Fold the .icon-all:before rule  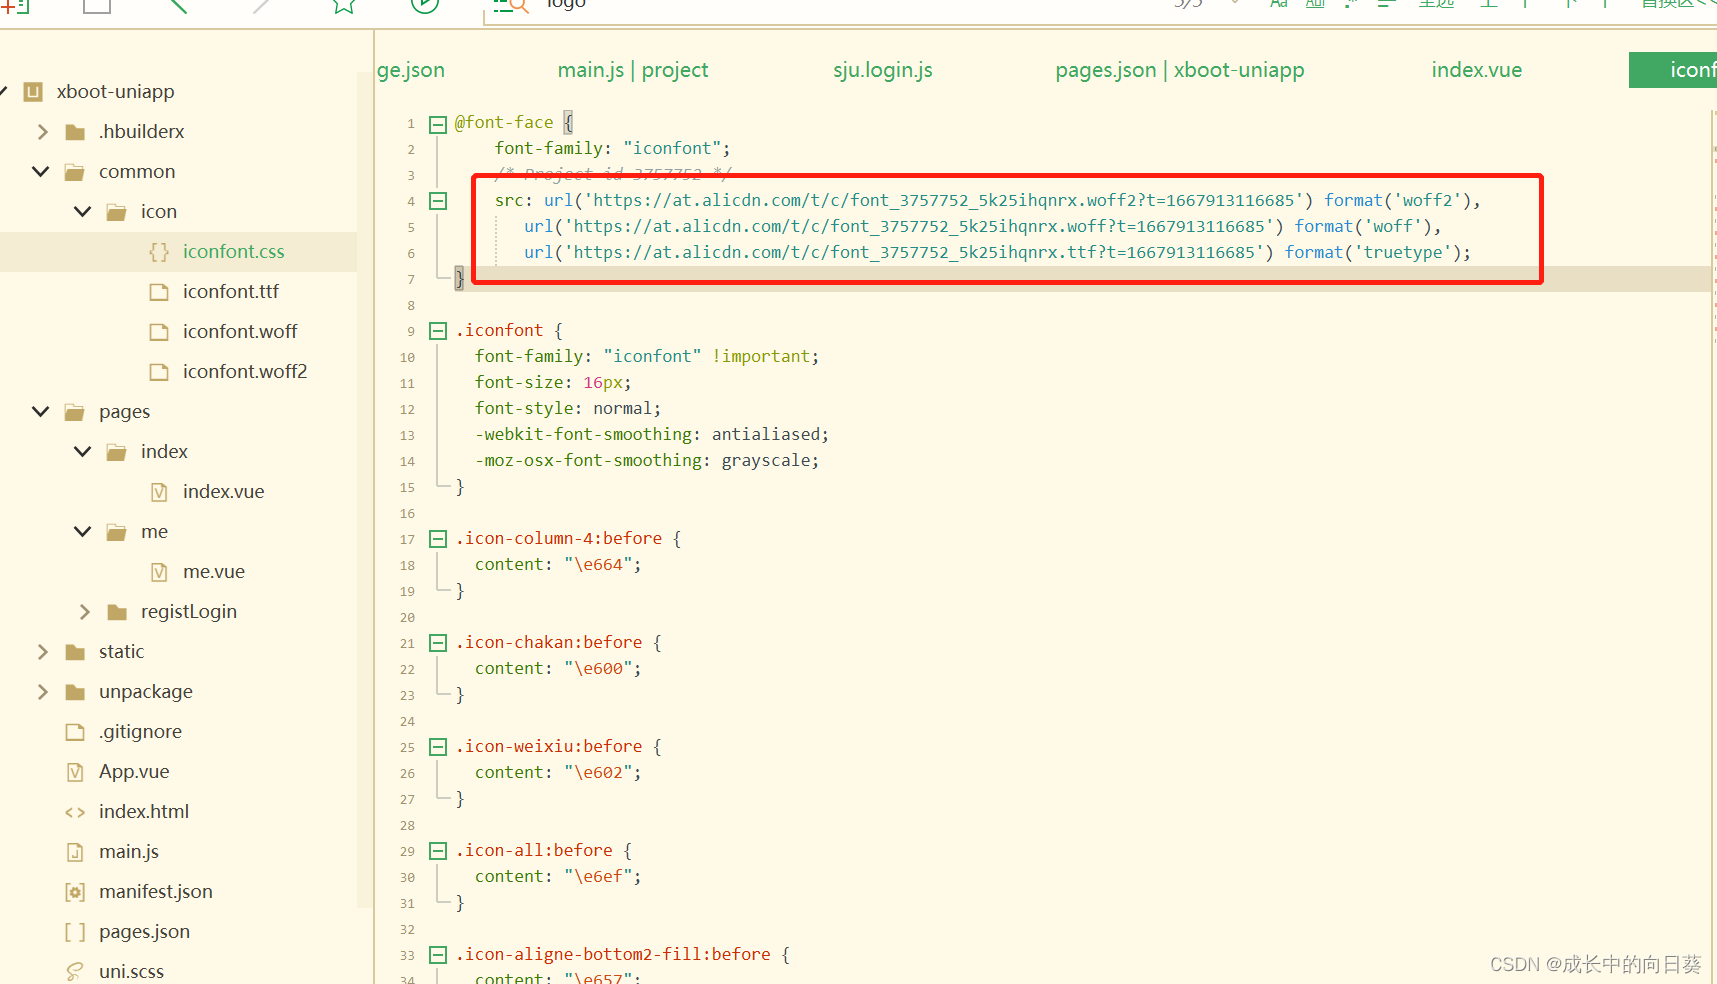coord(438,851)
